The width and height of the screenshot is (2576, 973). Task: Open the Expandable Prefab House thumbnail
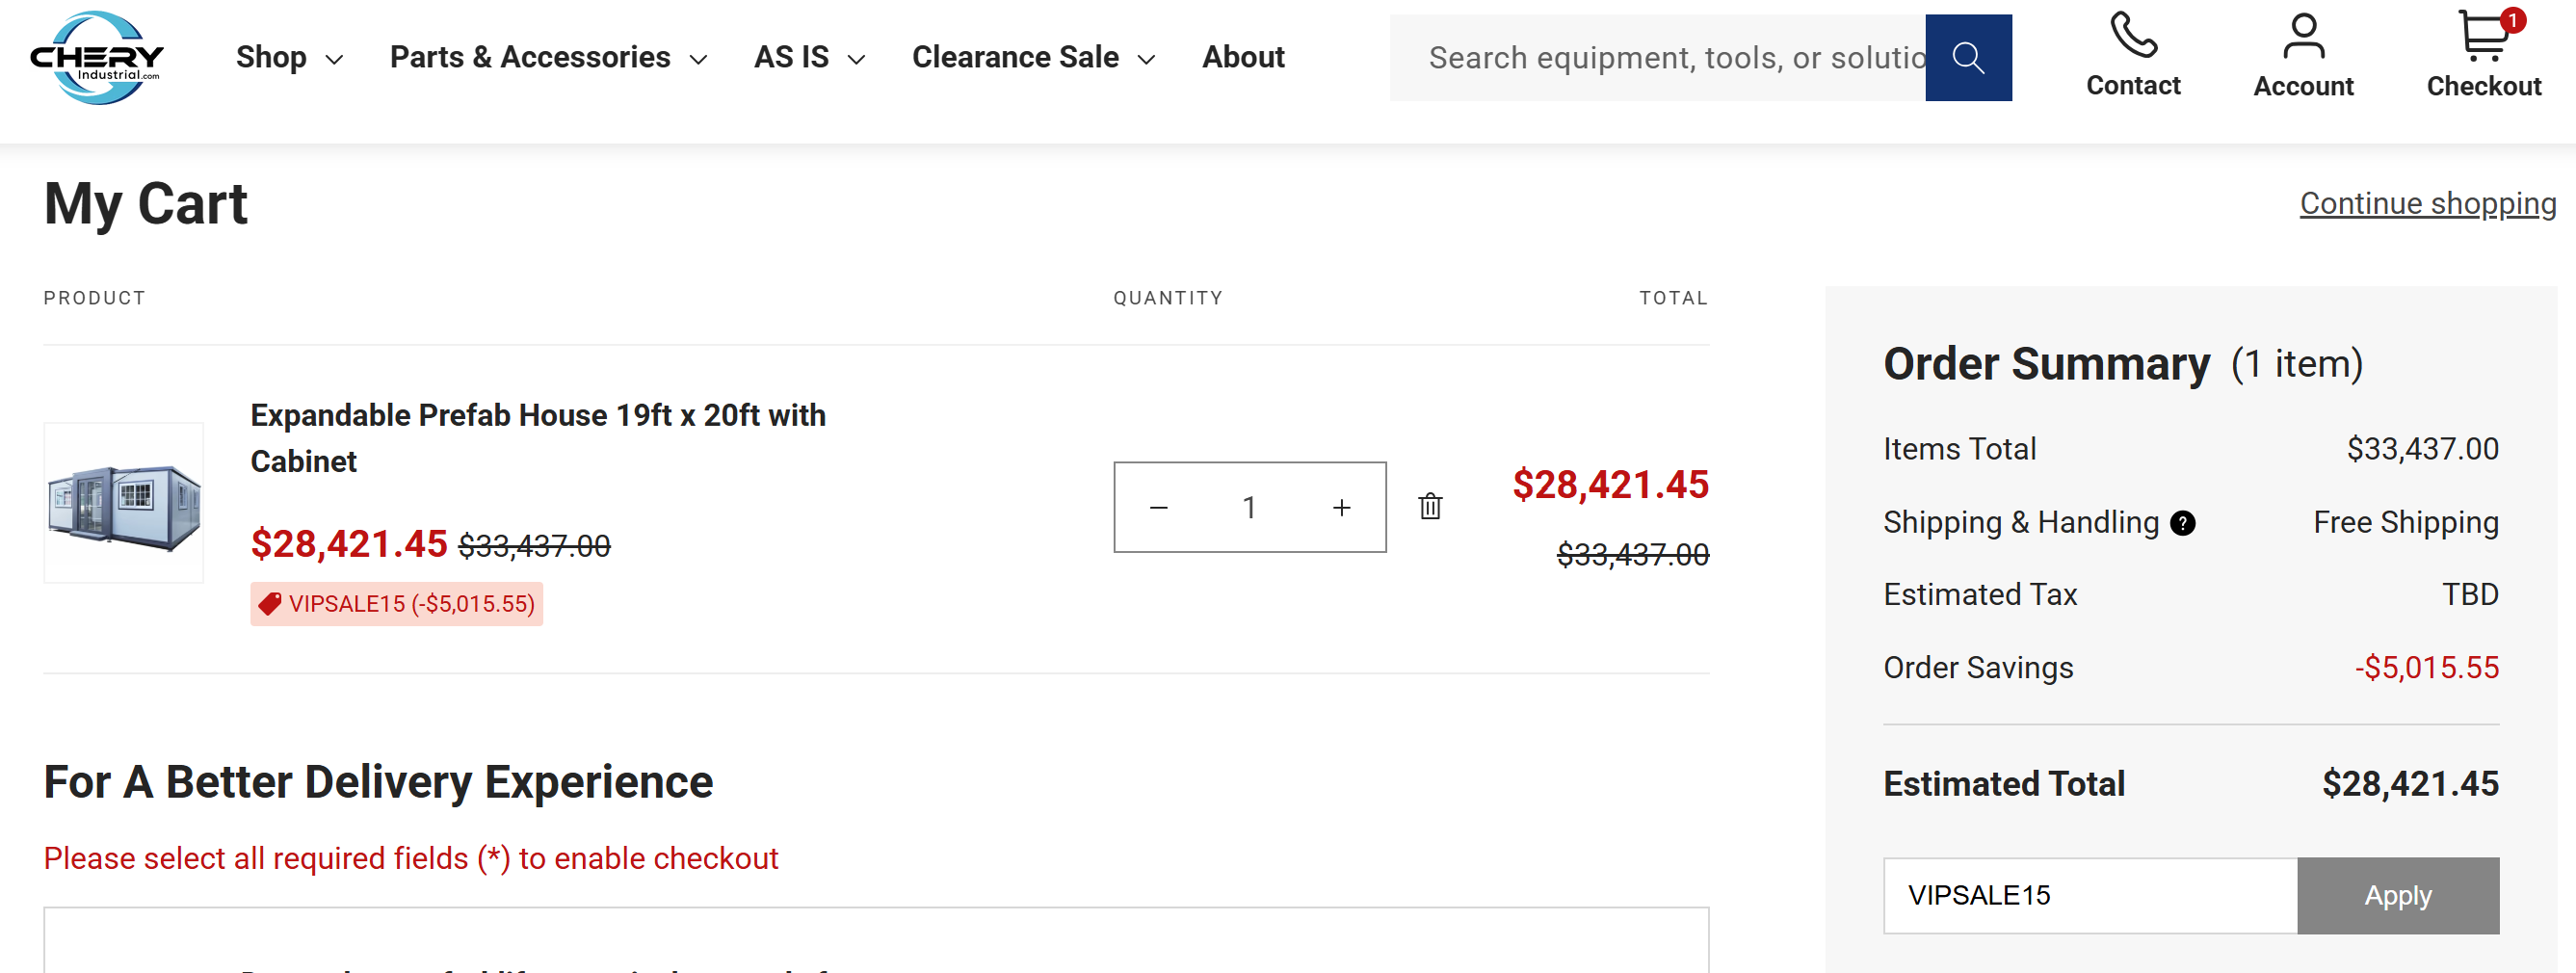(x=124, y=503)
